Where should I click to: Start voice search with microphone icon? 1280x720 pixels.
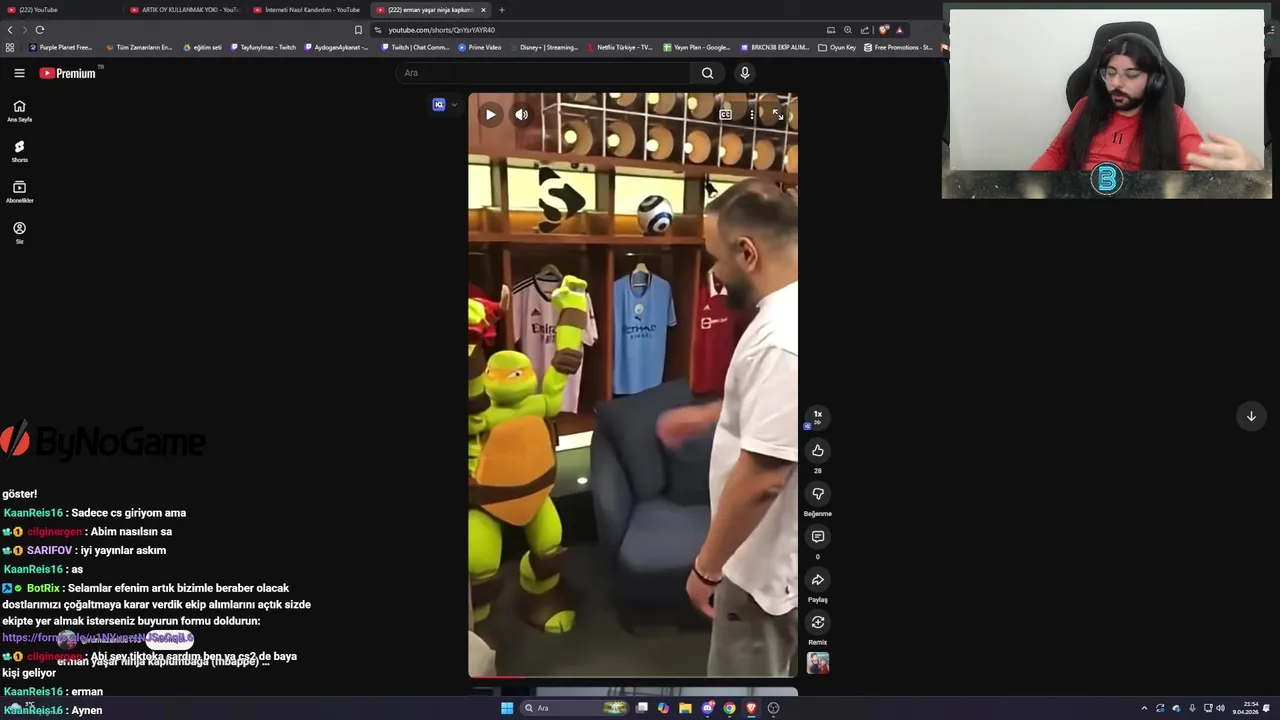coord(744,73)
